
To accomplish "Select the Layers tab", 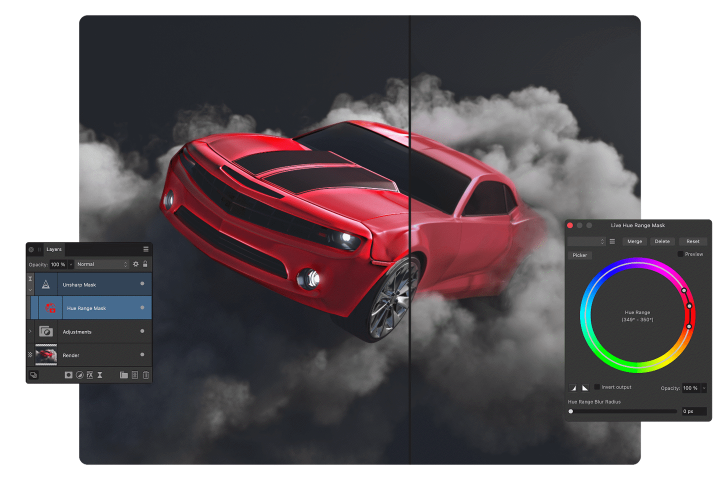I will point(54,249).
